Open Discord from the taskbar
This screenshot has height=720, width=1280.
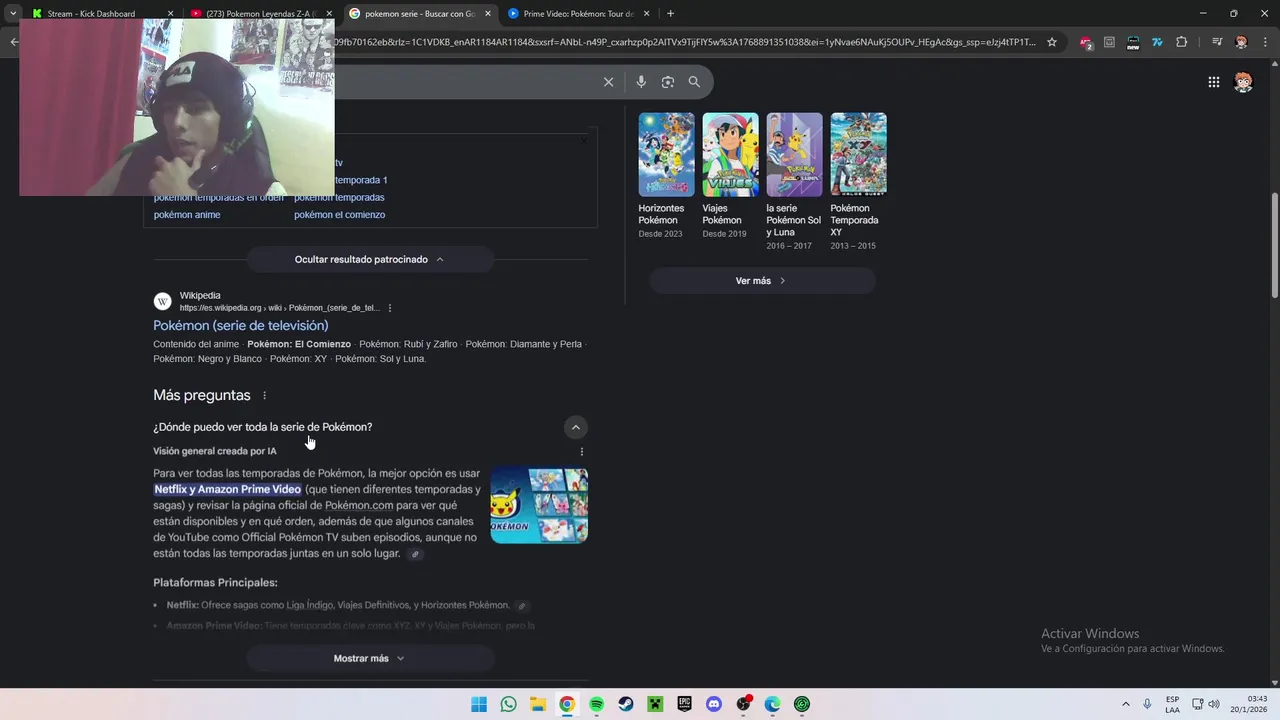coord(714,704)
